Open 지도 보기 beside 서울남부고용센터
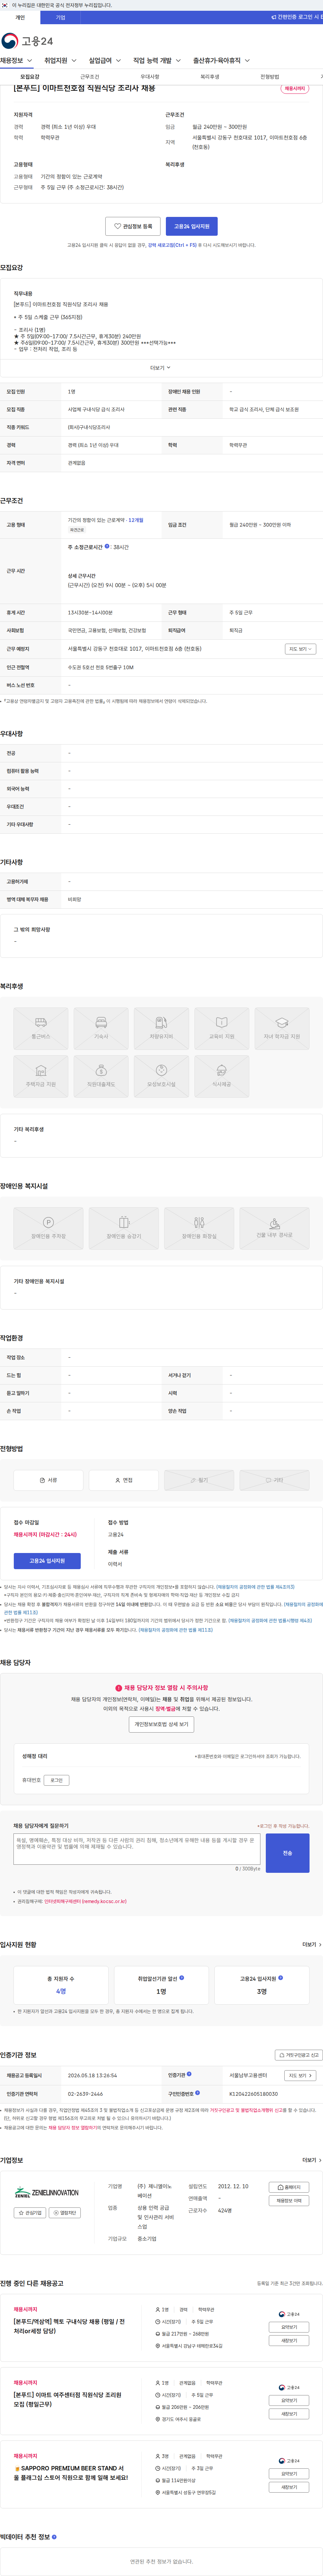 click(300, 2075)
